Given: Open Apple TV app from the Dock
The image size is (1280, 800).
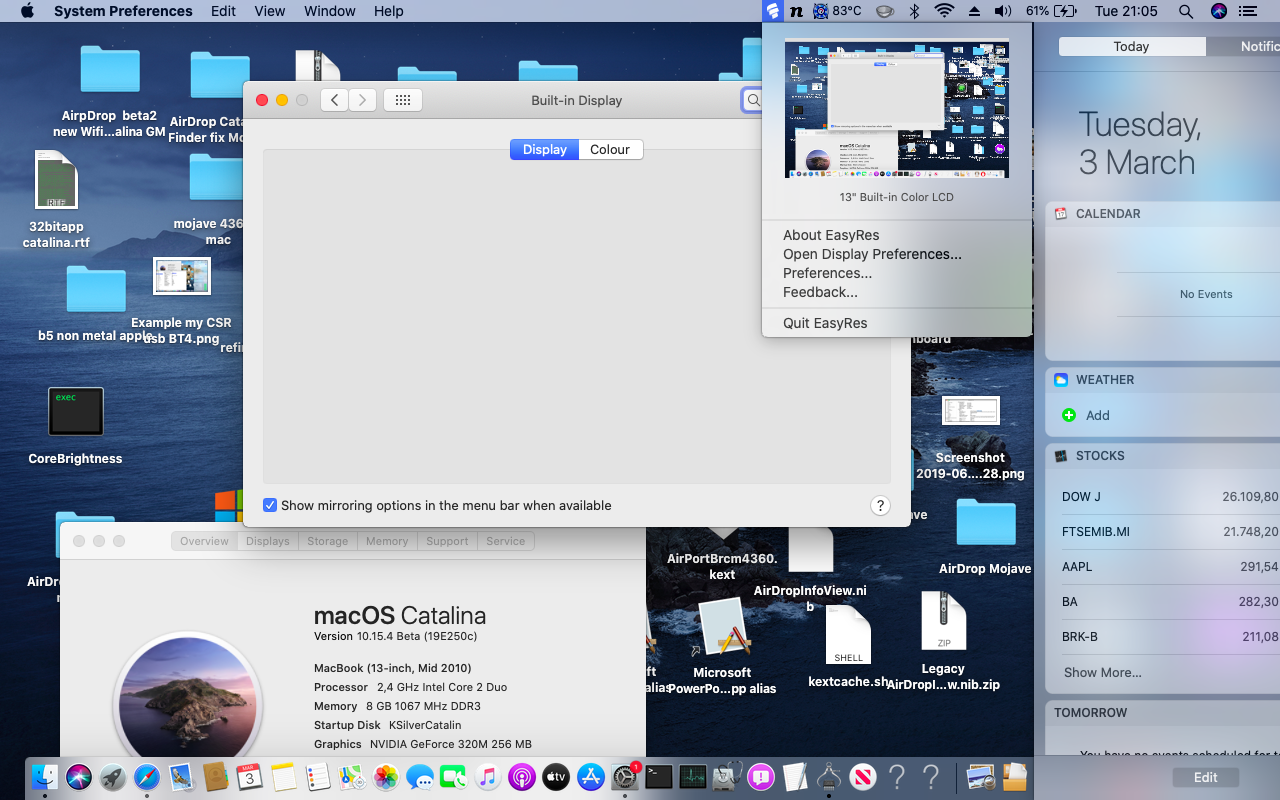Looking at the screenshot, I should [555, 776].
